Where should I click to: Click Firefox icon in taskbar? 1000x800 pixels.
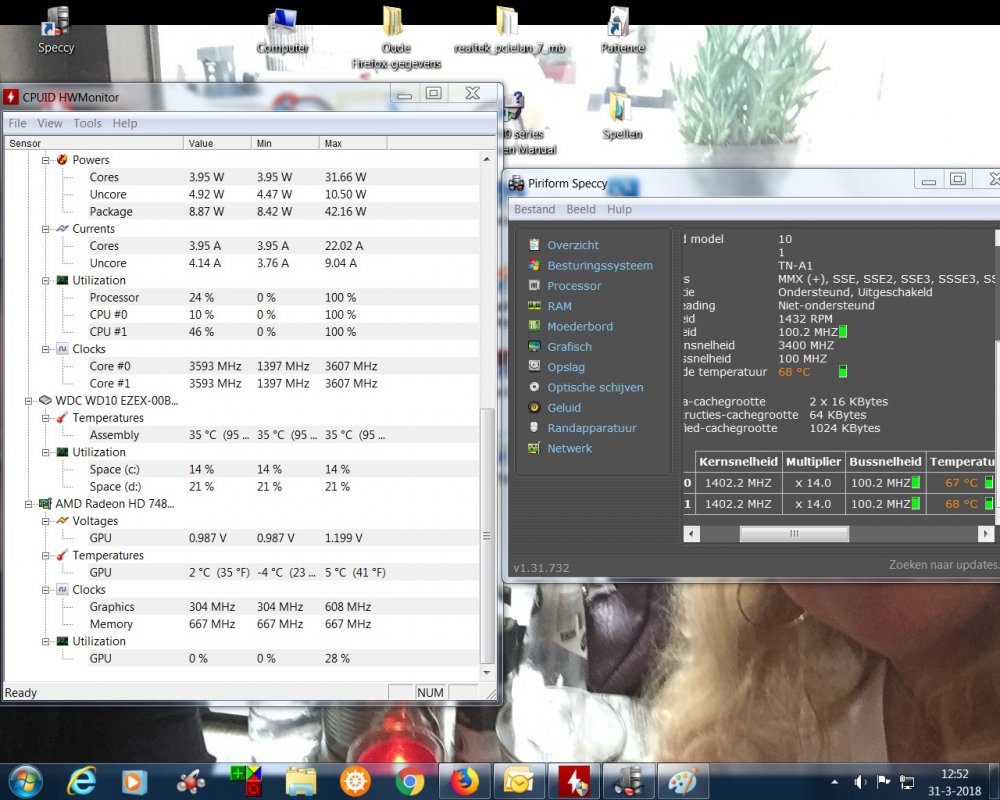[464, 780]
